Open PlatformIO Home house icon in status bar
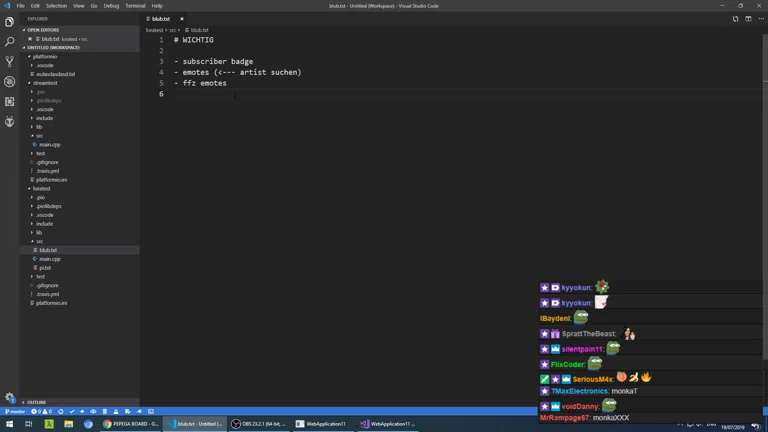The image size is (768, 432). [61, 411]
